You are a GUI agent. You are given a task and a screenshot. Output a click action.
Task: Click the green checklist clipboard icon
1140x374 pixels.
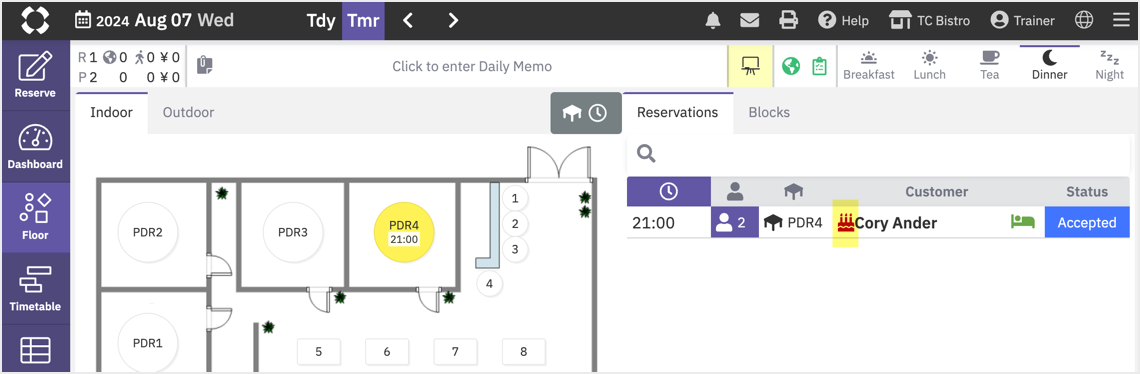pyautogui.click(x=819, y=66)
